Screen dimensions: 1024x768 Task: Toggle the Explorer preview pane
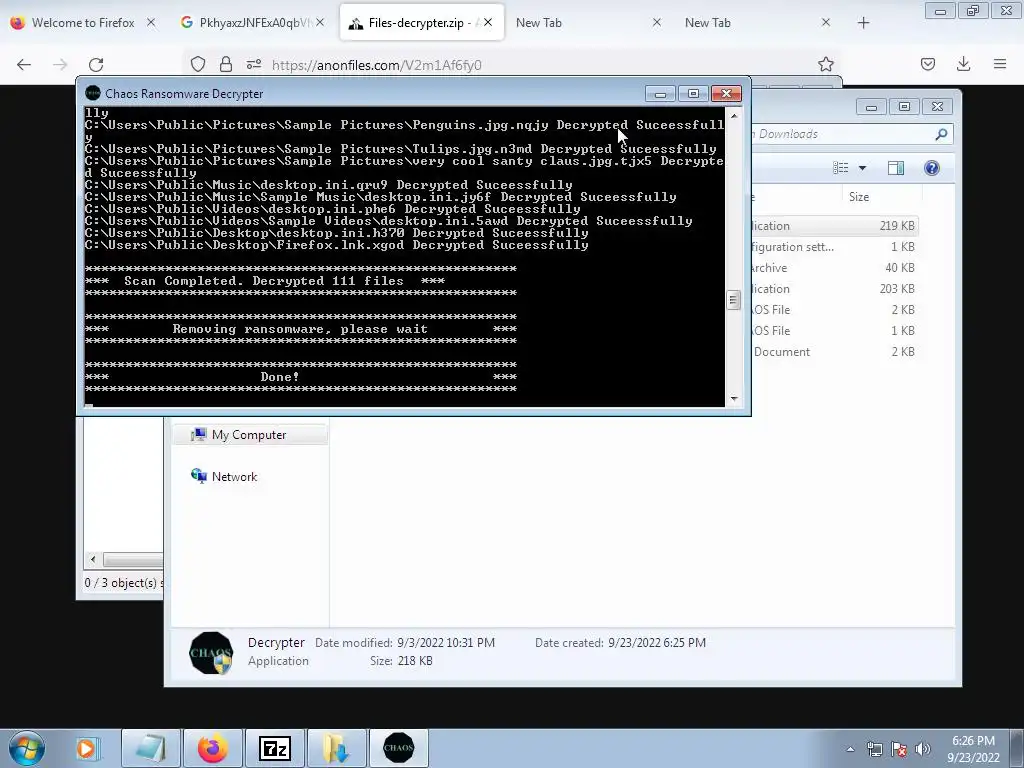[896, 168]
